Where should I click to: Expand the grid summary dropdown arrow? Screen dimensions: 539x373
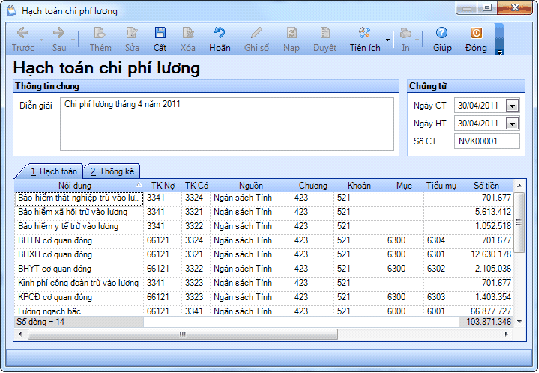point(519,322)
